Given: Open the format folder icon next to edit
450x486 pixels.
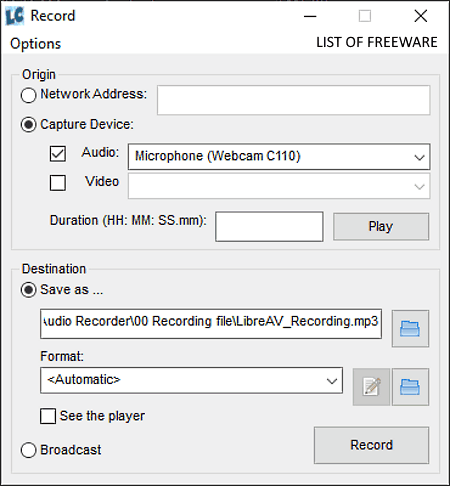Looking at the screenshot, I should (410, 387).
